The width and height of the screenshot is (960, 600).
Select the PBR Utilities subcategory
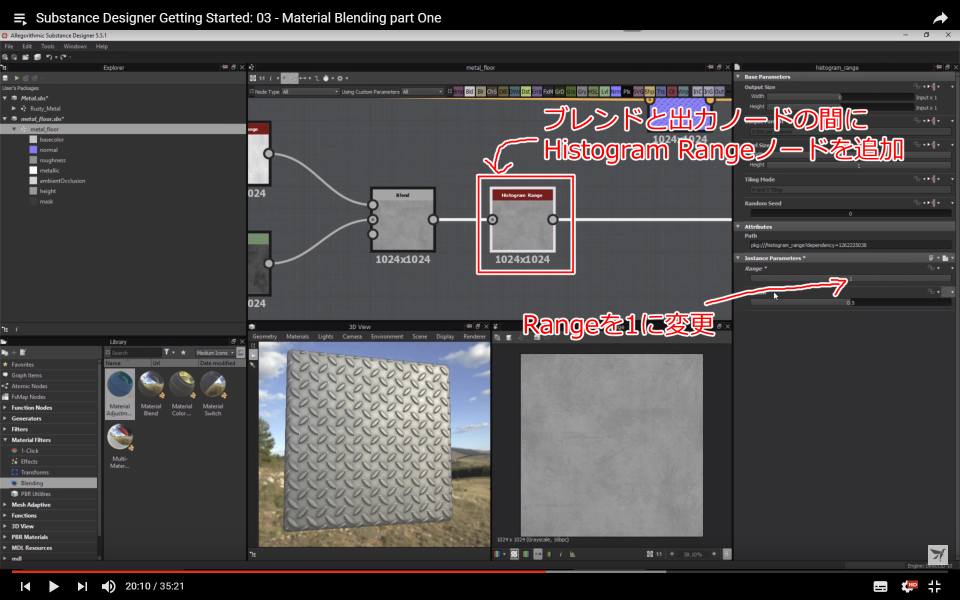[36, 494]
